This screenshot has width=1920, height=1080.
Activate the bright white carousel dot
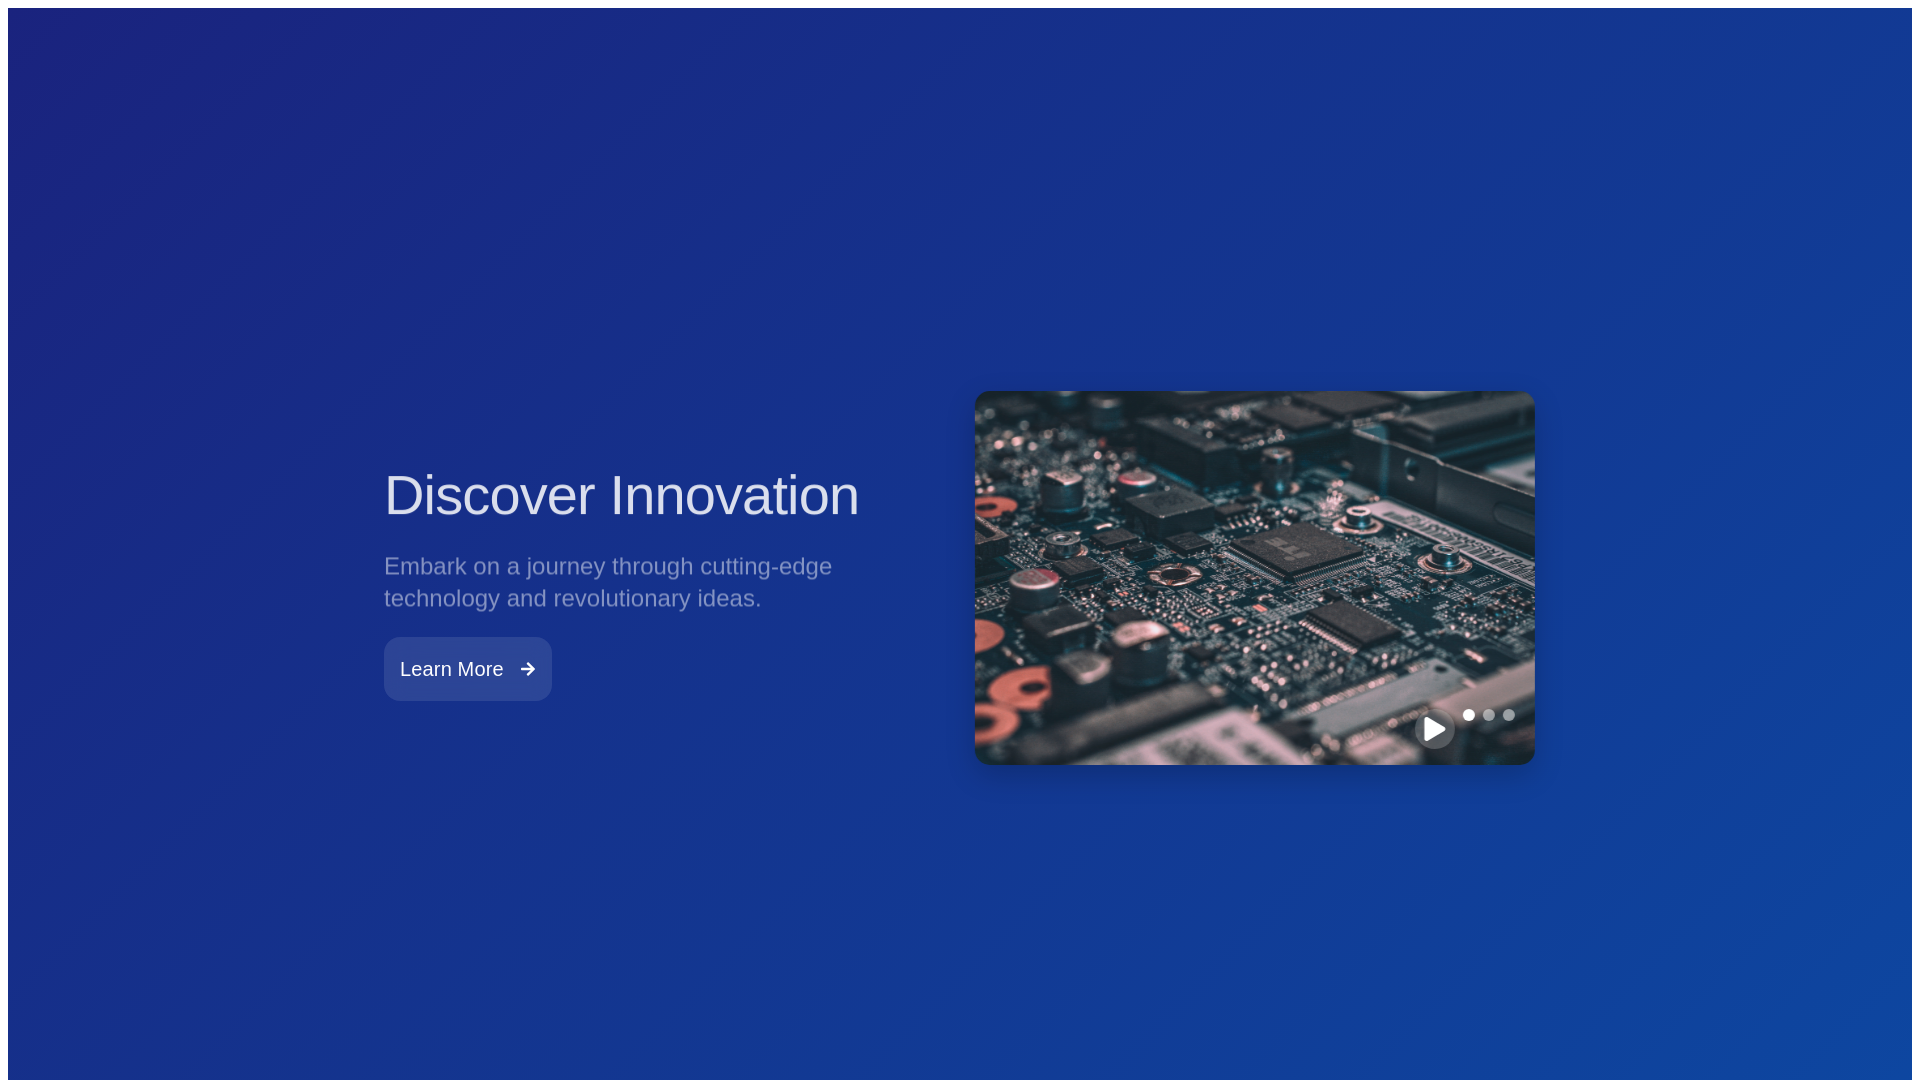[x=1469, y=715]
